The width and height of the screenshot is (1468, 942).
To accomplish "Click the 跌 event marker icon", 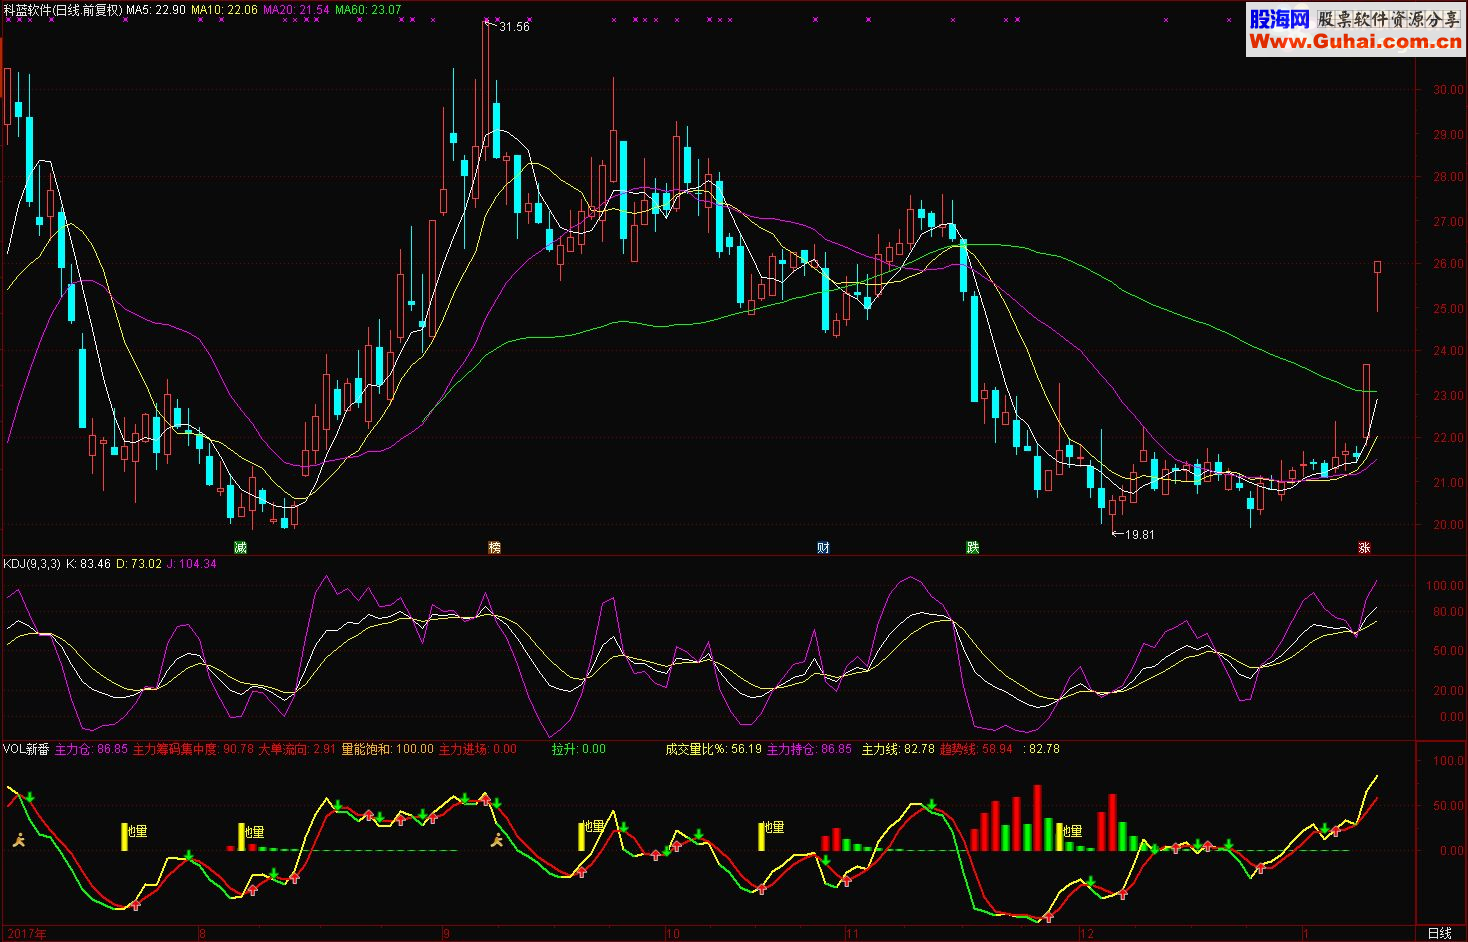I will 972,547.
